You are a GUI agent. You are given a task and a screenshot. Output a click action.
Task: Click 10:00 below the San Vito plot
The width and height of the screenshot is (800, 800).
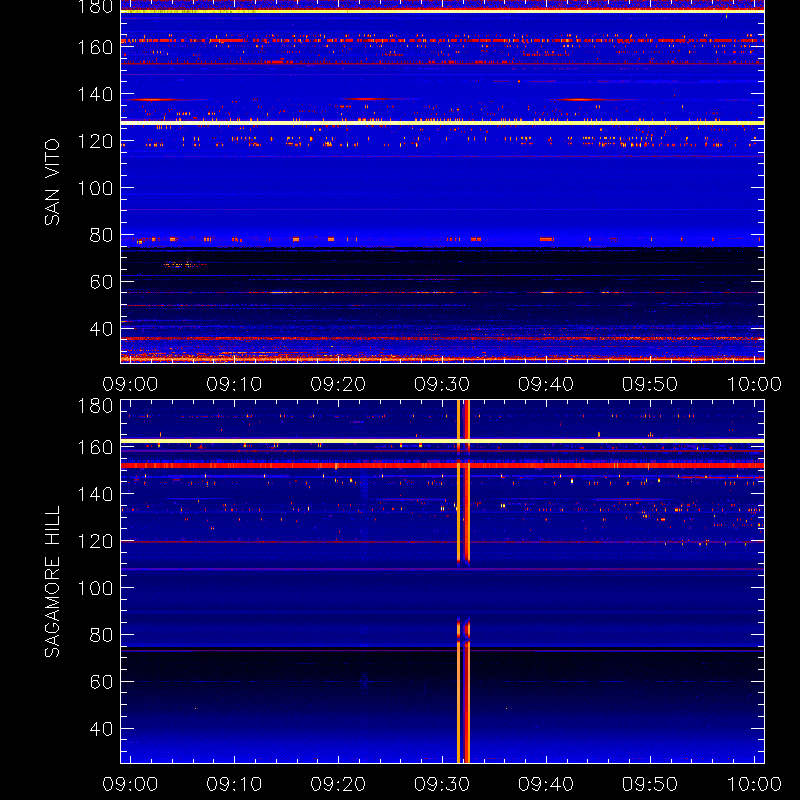(x=754, y=384)
